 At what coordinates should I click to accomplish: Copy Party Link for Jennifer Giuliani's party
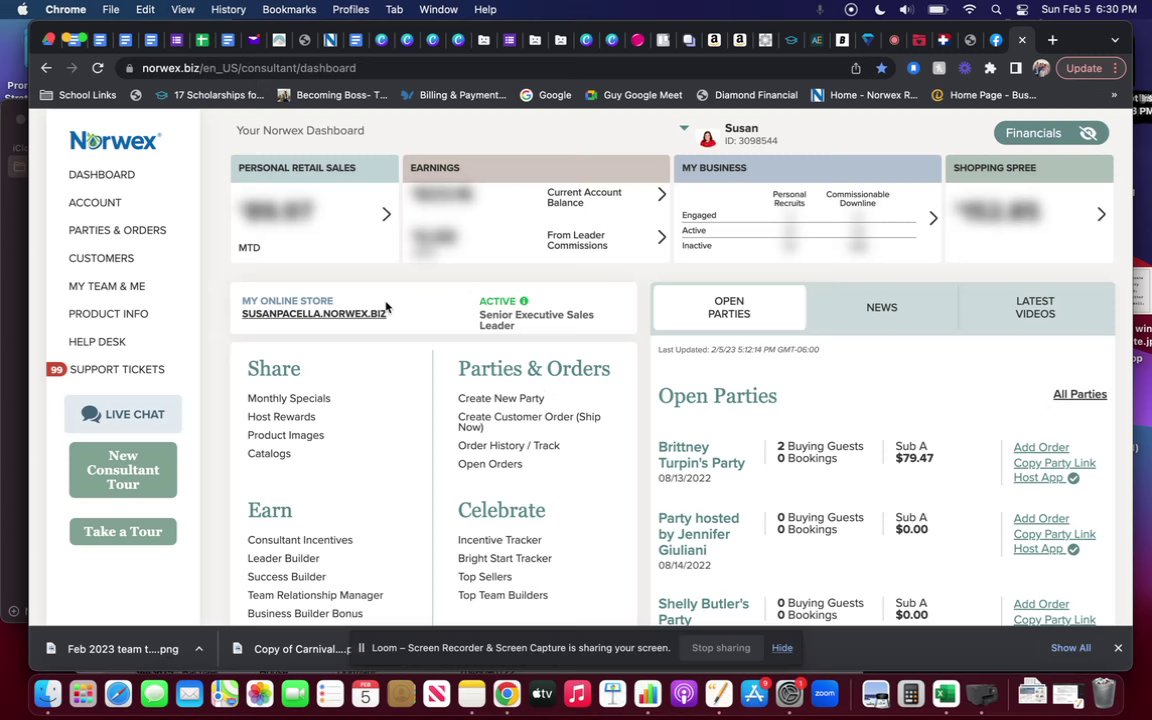pos(1054,534)
